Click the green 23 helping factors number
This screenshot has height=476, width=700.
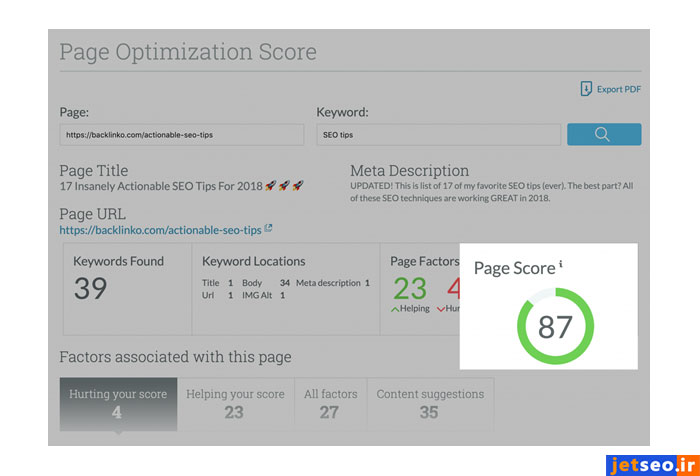pyautogui.click(x=409, y=288)
